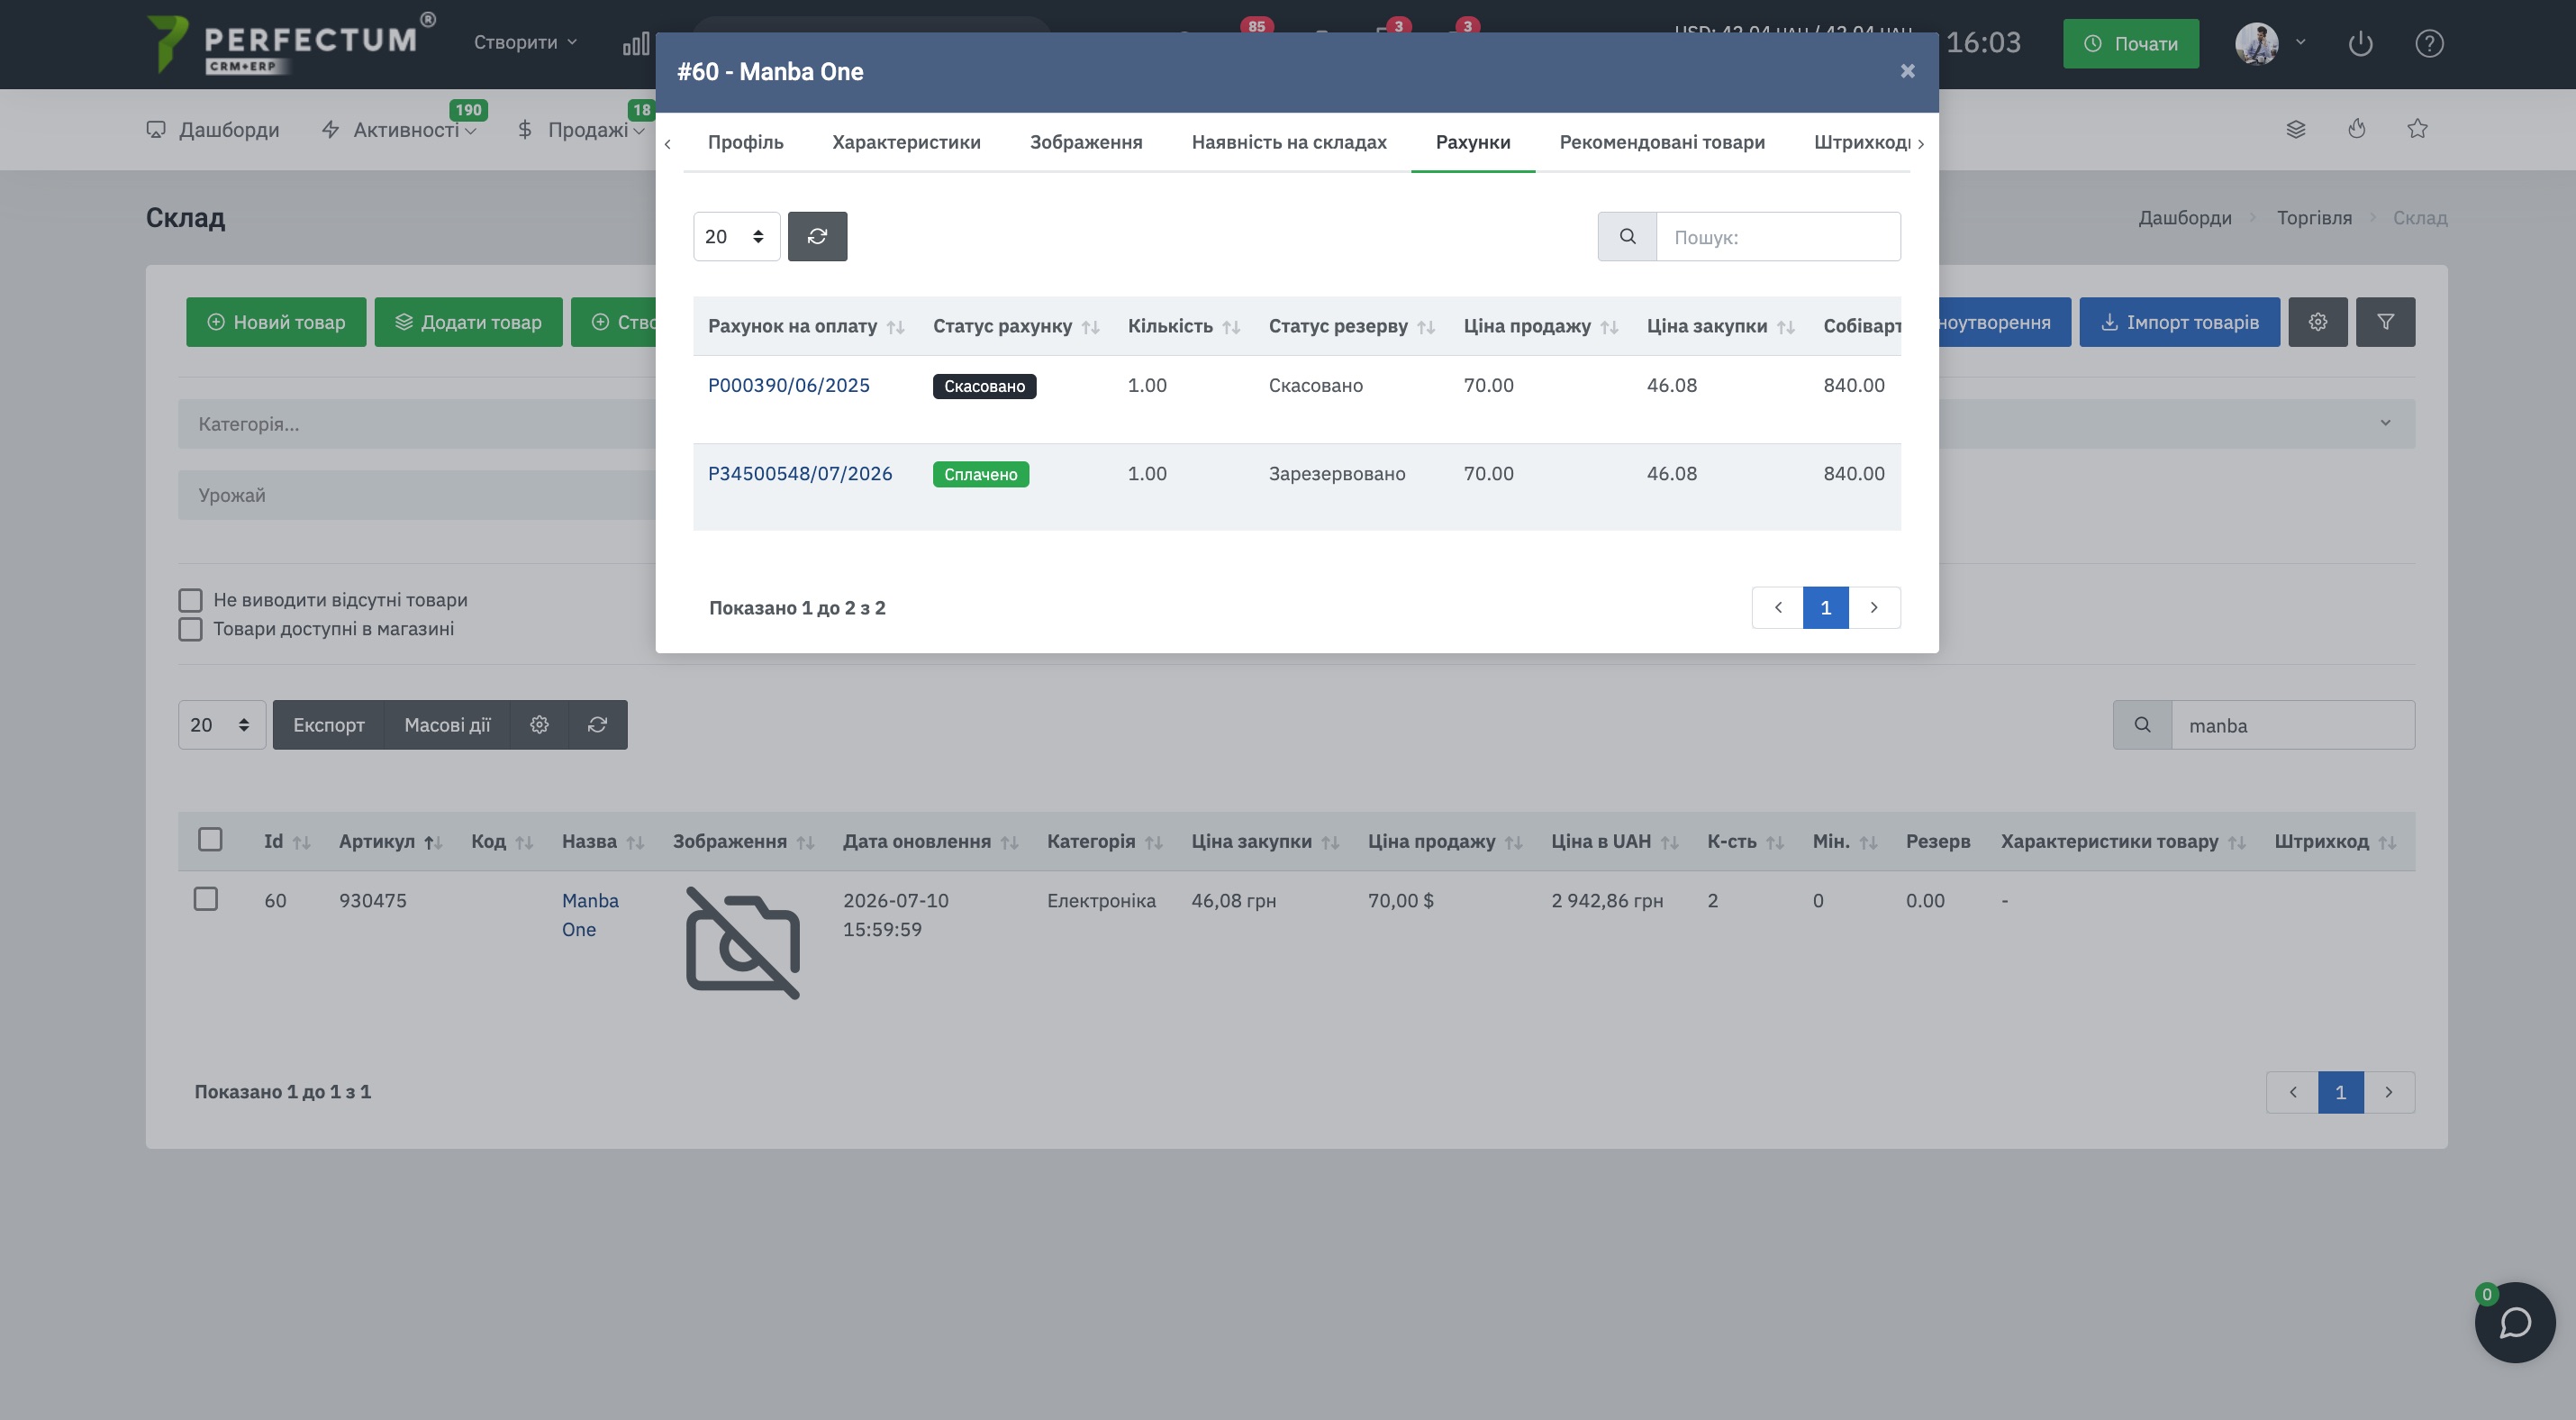The image size is (2576, 1420).
Task: Click the search magnifier icon in the modal
Action: point(1627,236)
